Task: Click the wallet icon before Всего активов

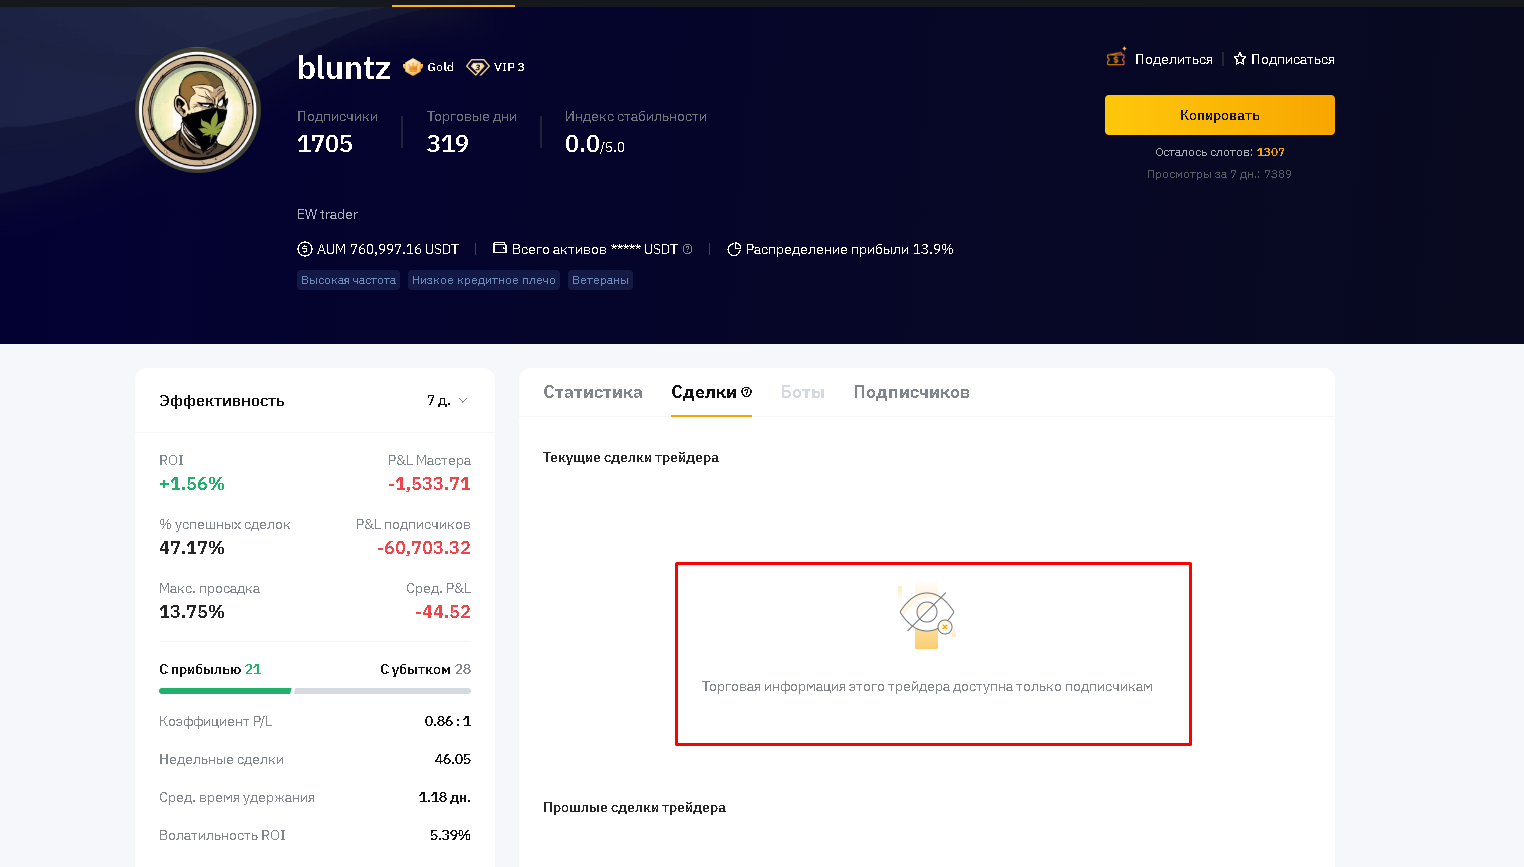Action: 500,248
